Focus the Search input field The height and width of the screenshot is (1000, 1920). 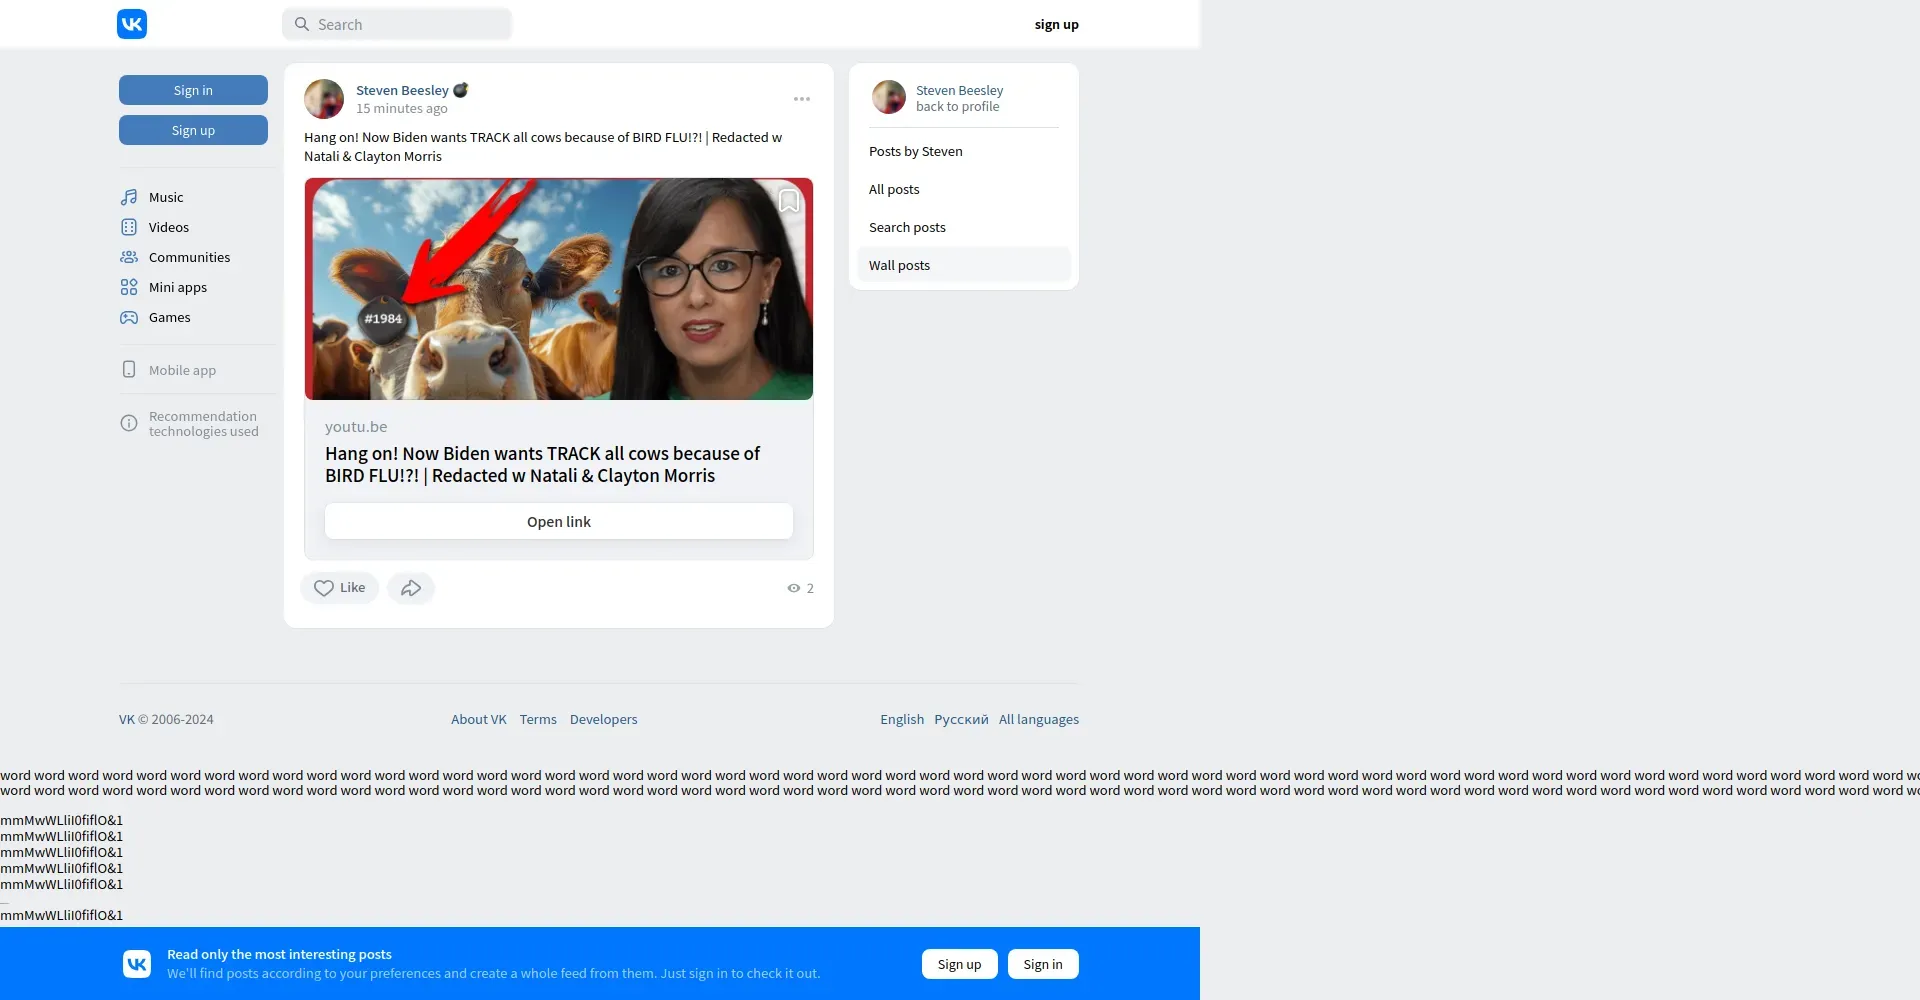click(x=397, y=24)
